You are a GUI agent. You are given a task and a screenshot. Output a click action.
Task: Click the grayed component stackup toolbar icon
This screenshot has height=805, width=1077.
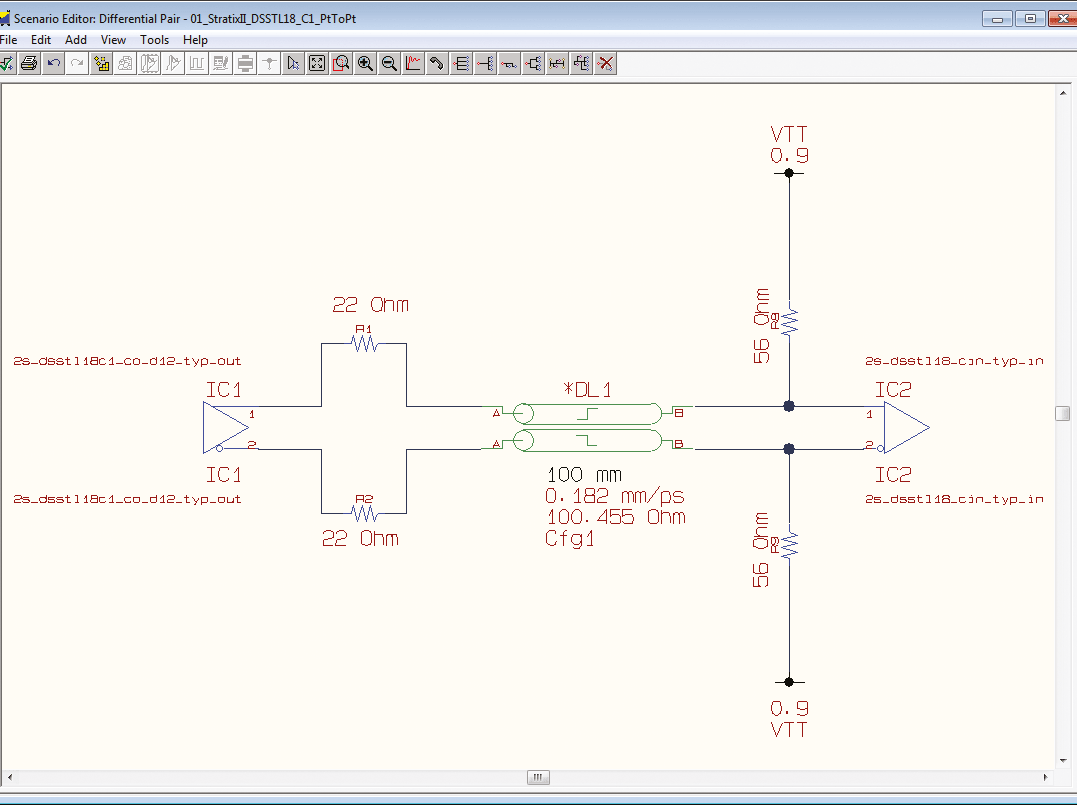pyautogui.click(x=245, y=64)
